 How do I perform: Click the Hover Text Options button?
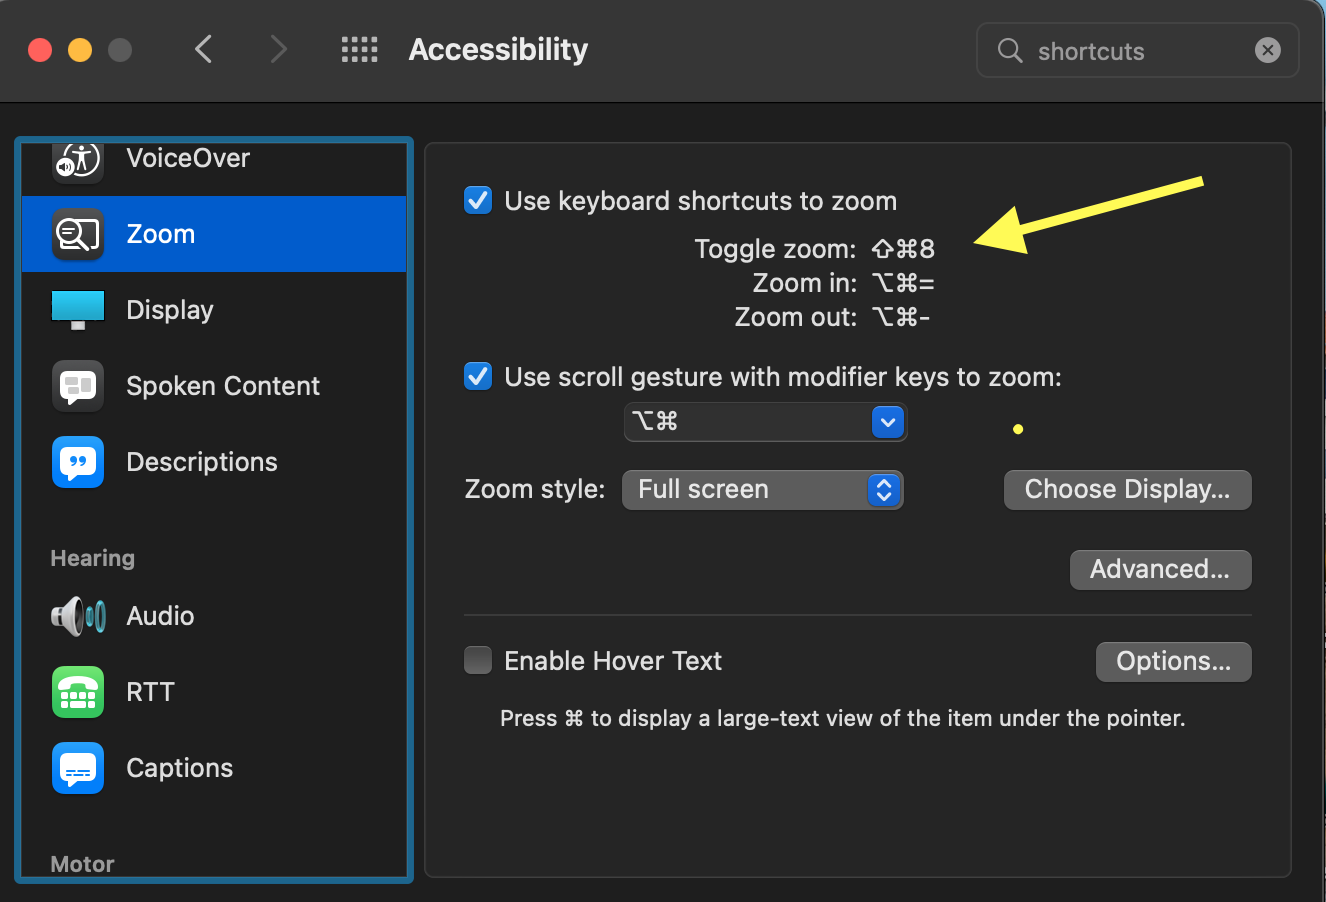[x=1173, y=662]
